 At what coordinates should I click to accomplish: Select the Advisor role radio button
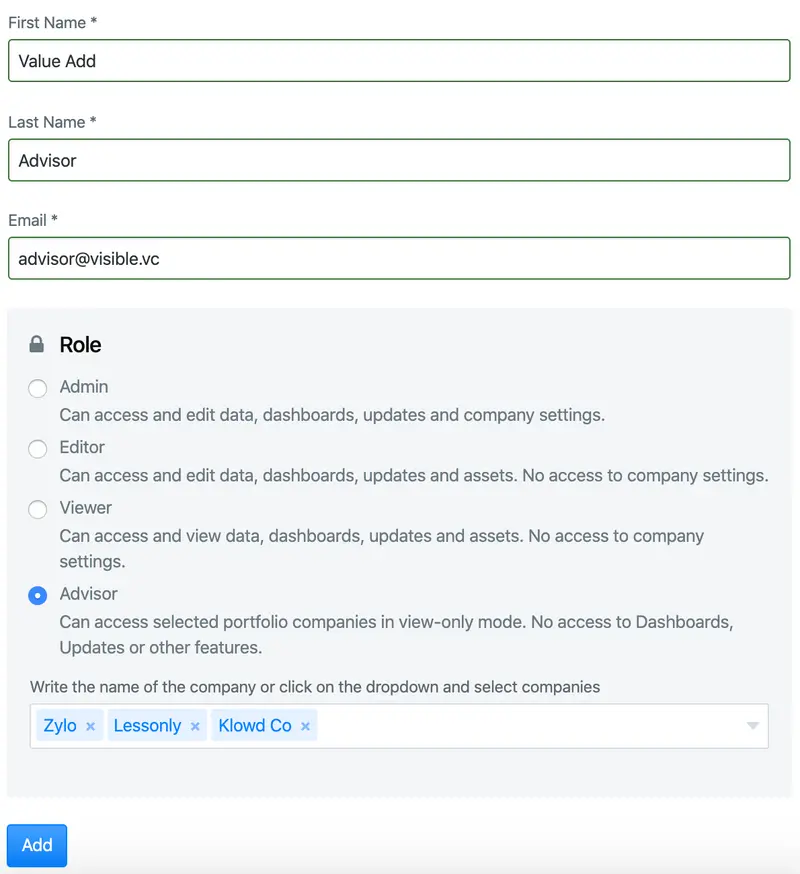coord(37,595)
